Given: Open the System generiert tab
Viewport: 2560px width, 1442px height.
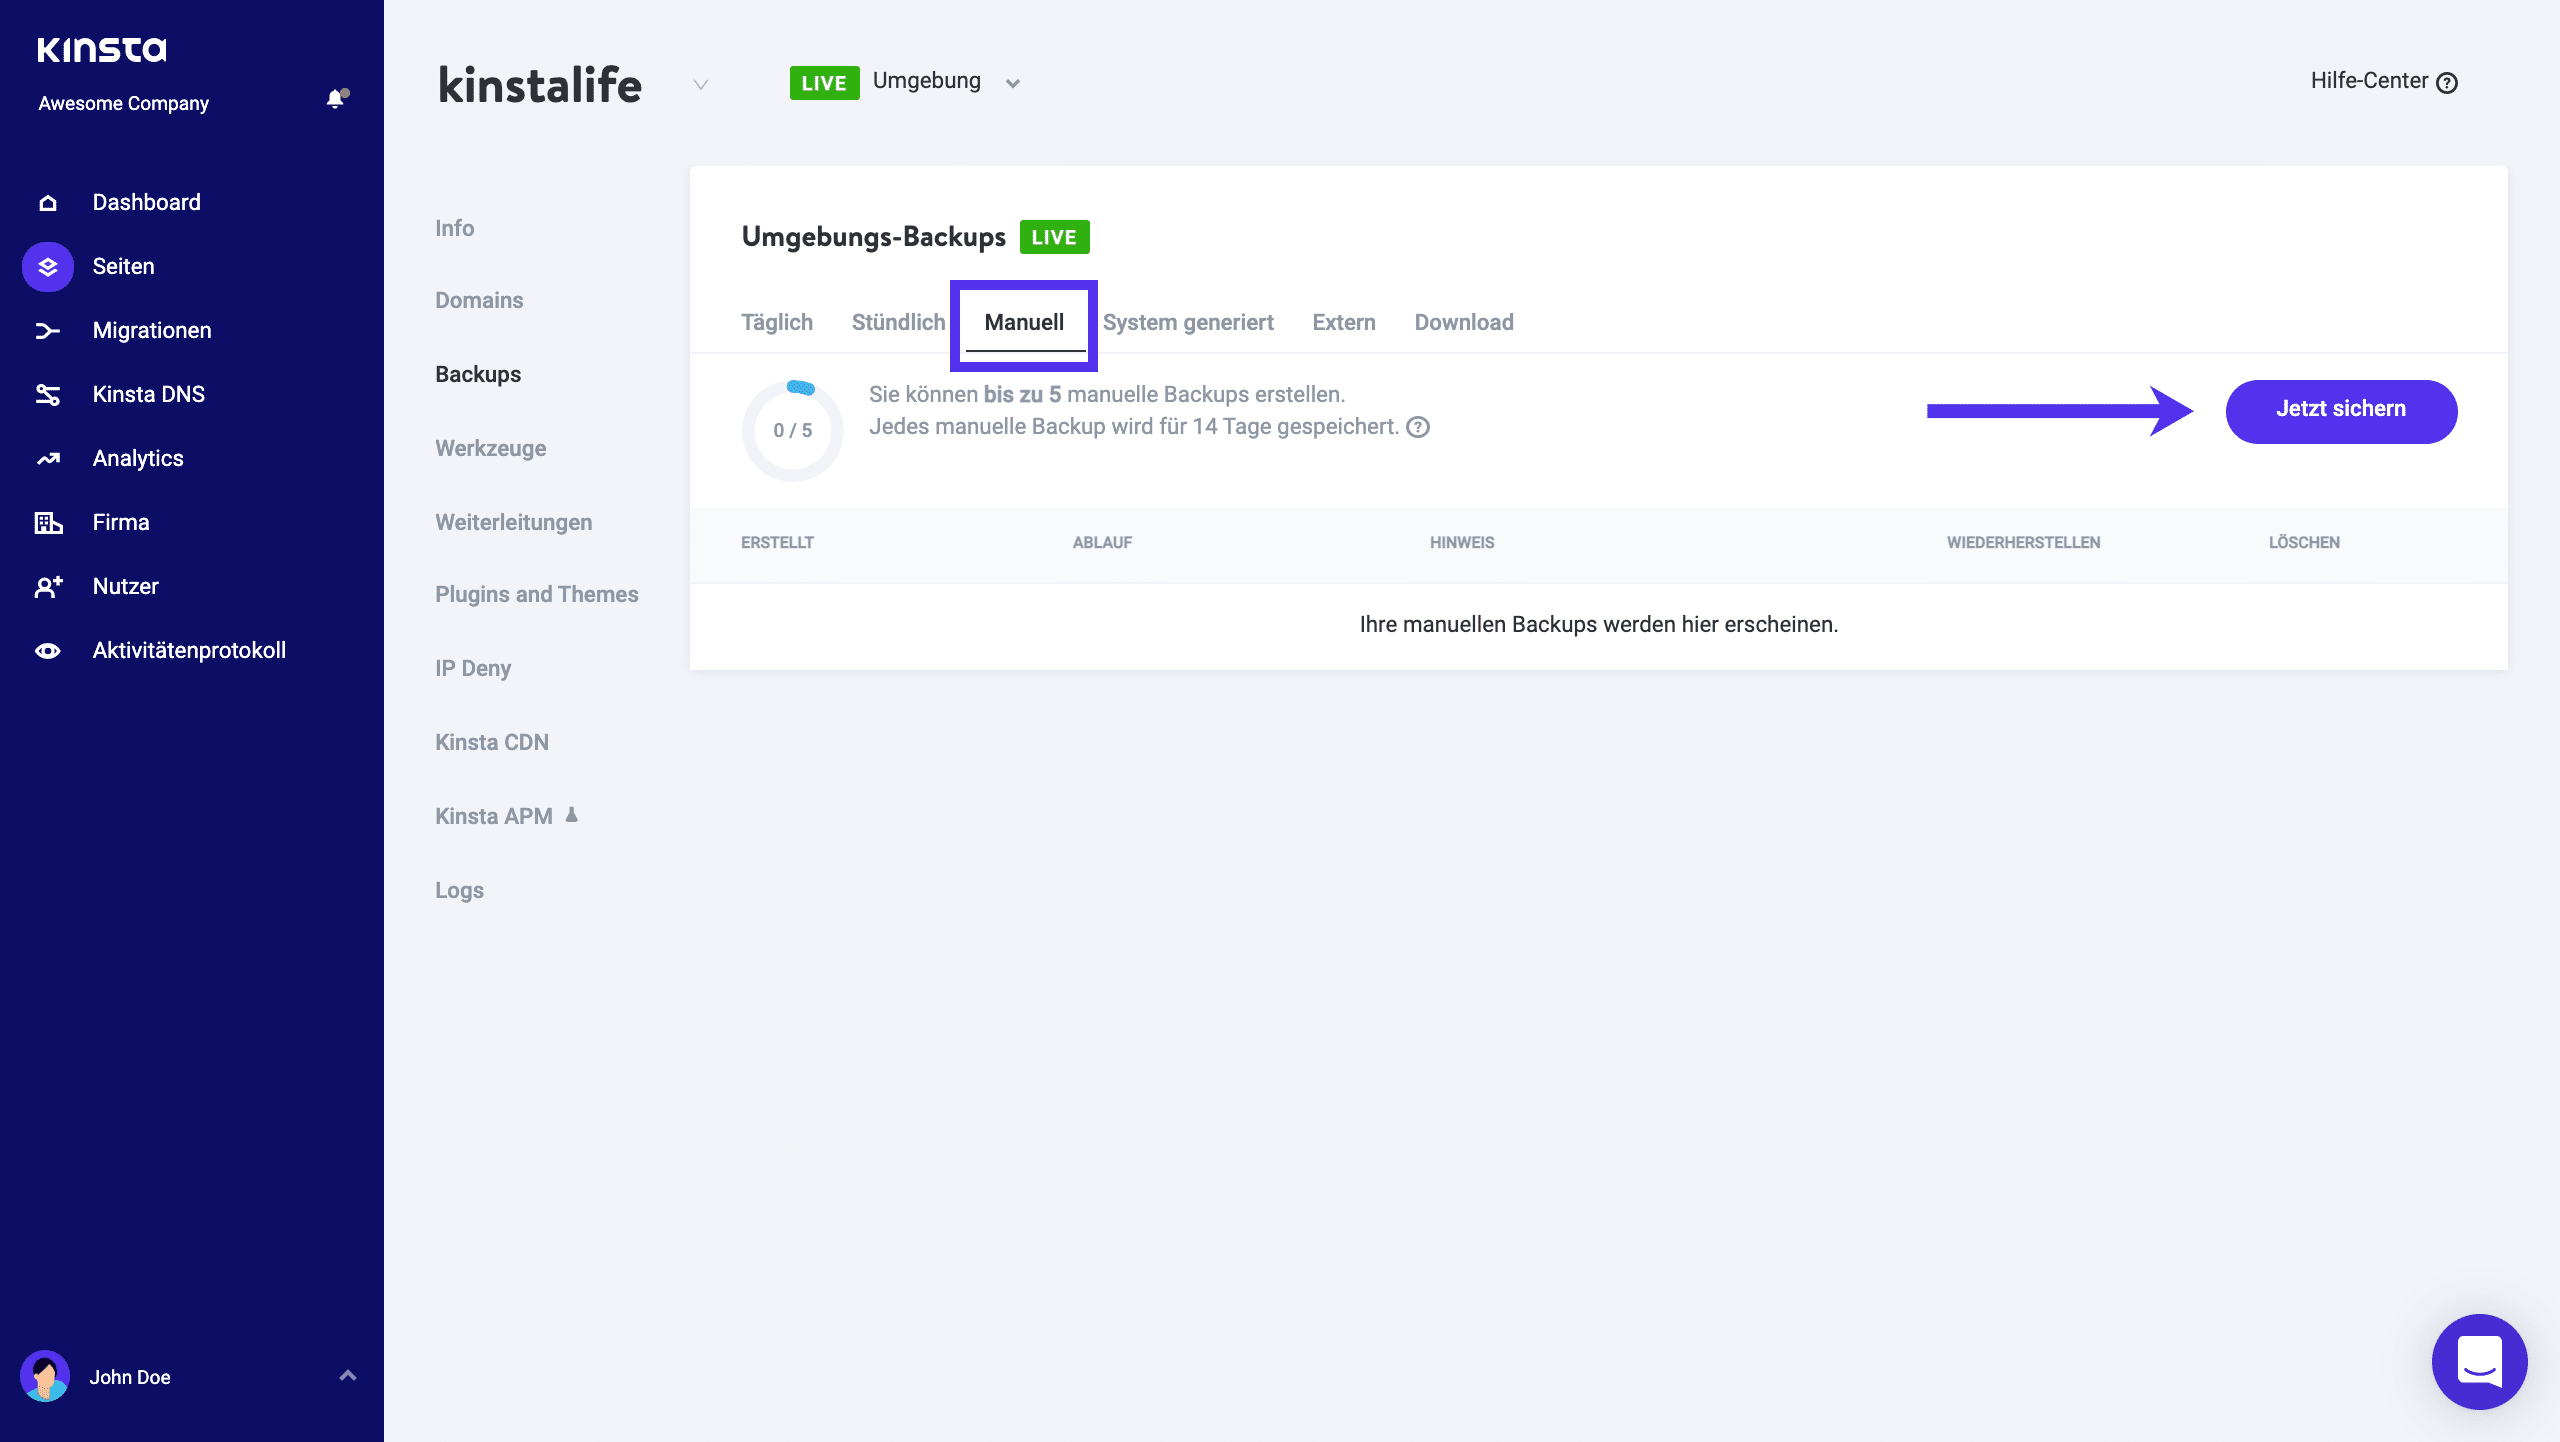Looking at the screenshot, I should pos(1188,322).
